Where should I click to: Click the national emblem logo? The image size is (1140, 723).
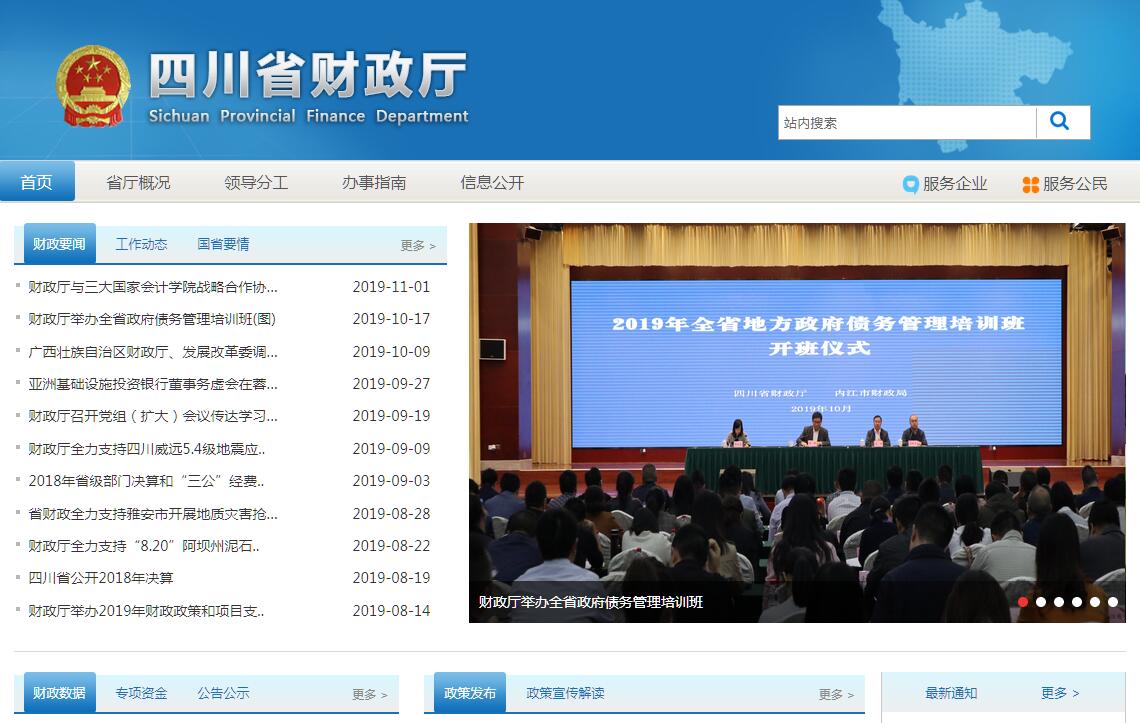93,86
